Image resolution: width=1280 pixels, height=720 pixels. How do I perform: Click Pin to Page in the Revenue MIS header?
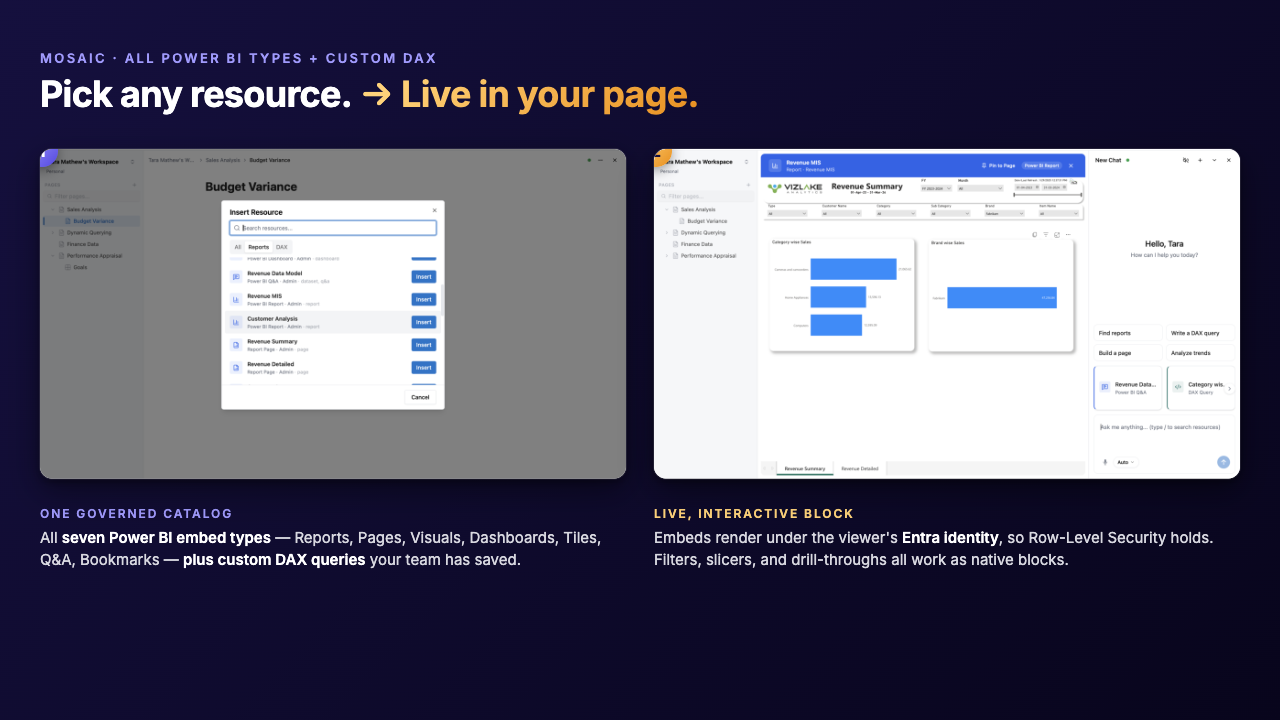coord(998,165)
